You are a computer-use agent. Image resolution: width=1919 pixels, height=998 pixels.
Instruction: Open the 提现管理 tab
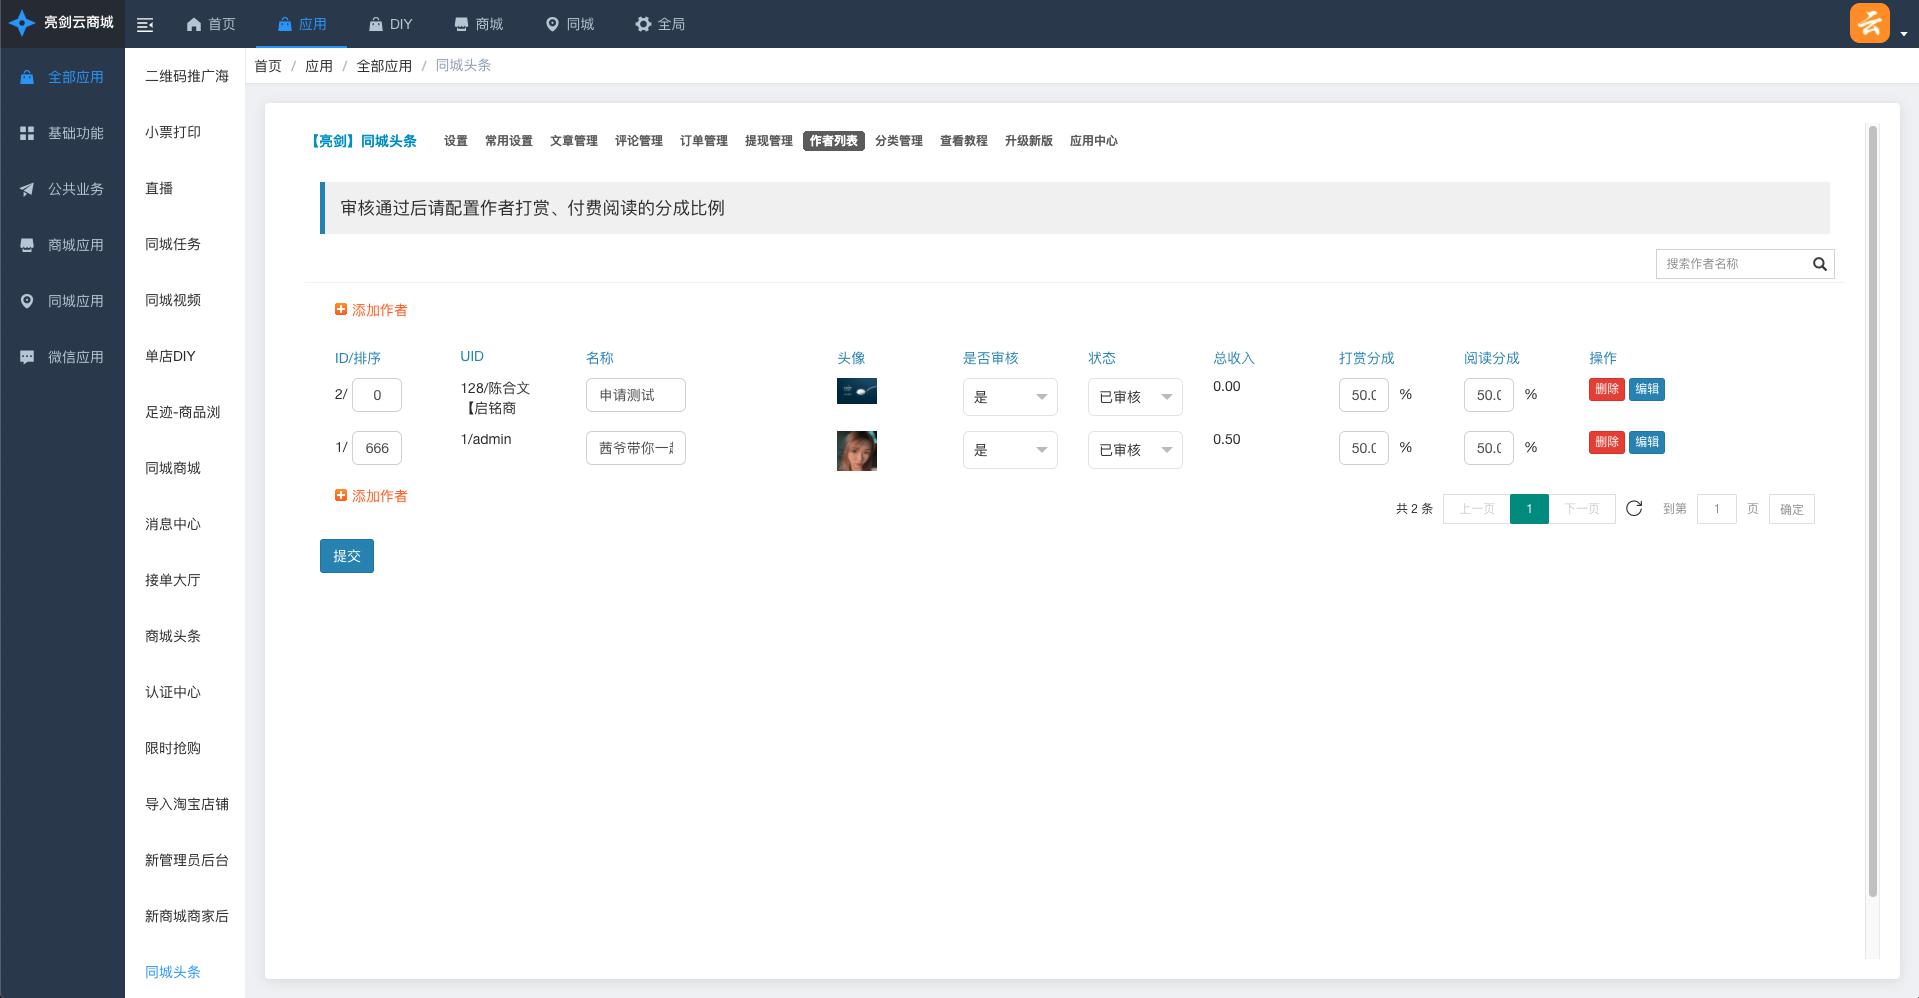768,141
